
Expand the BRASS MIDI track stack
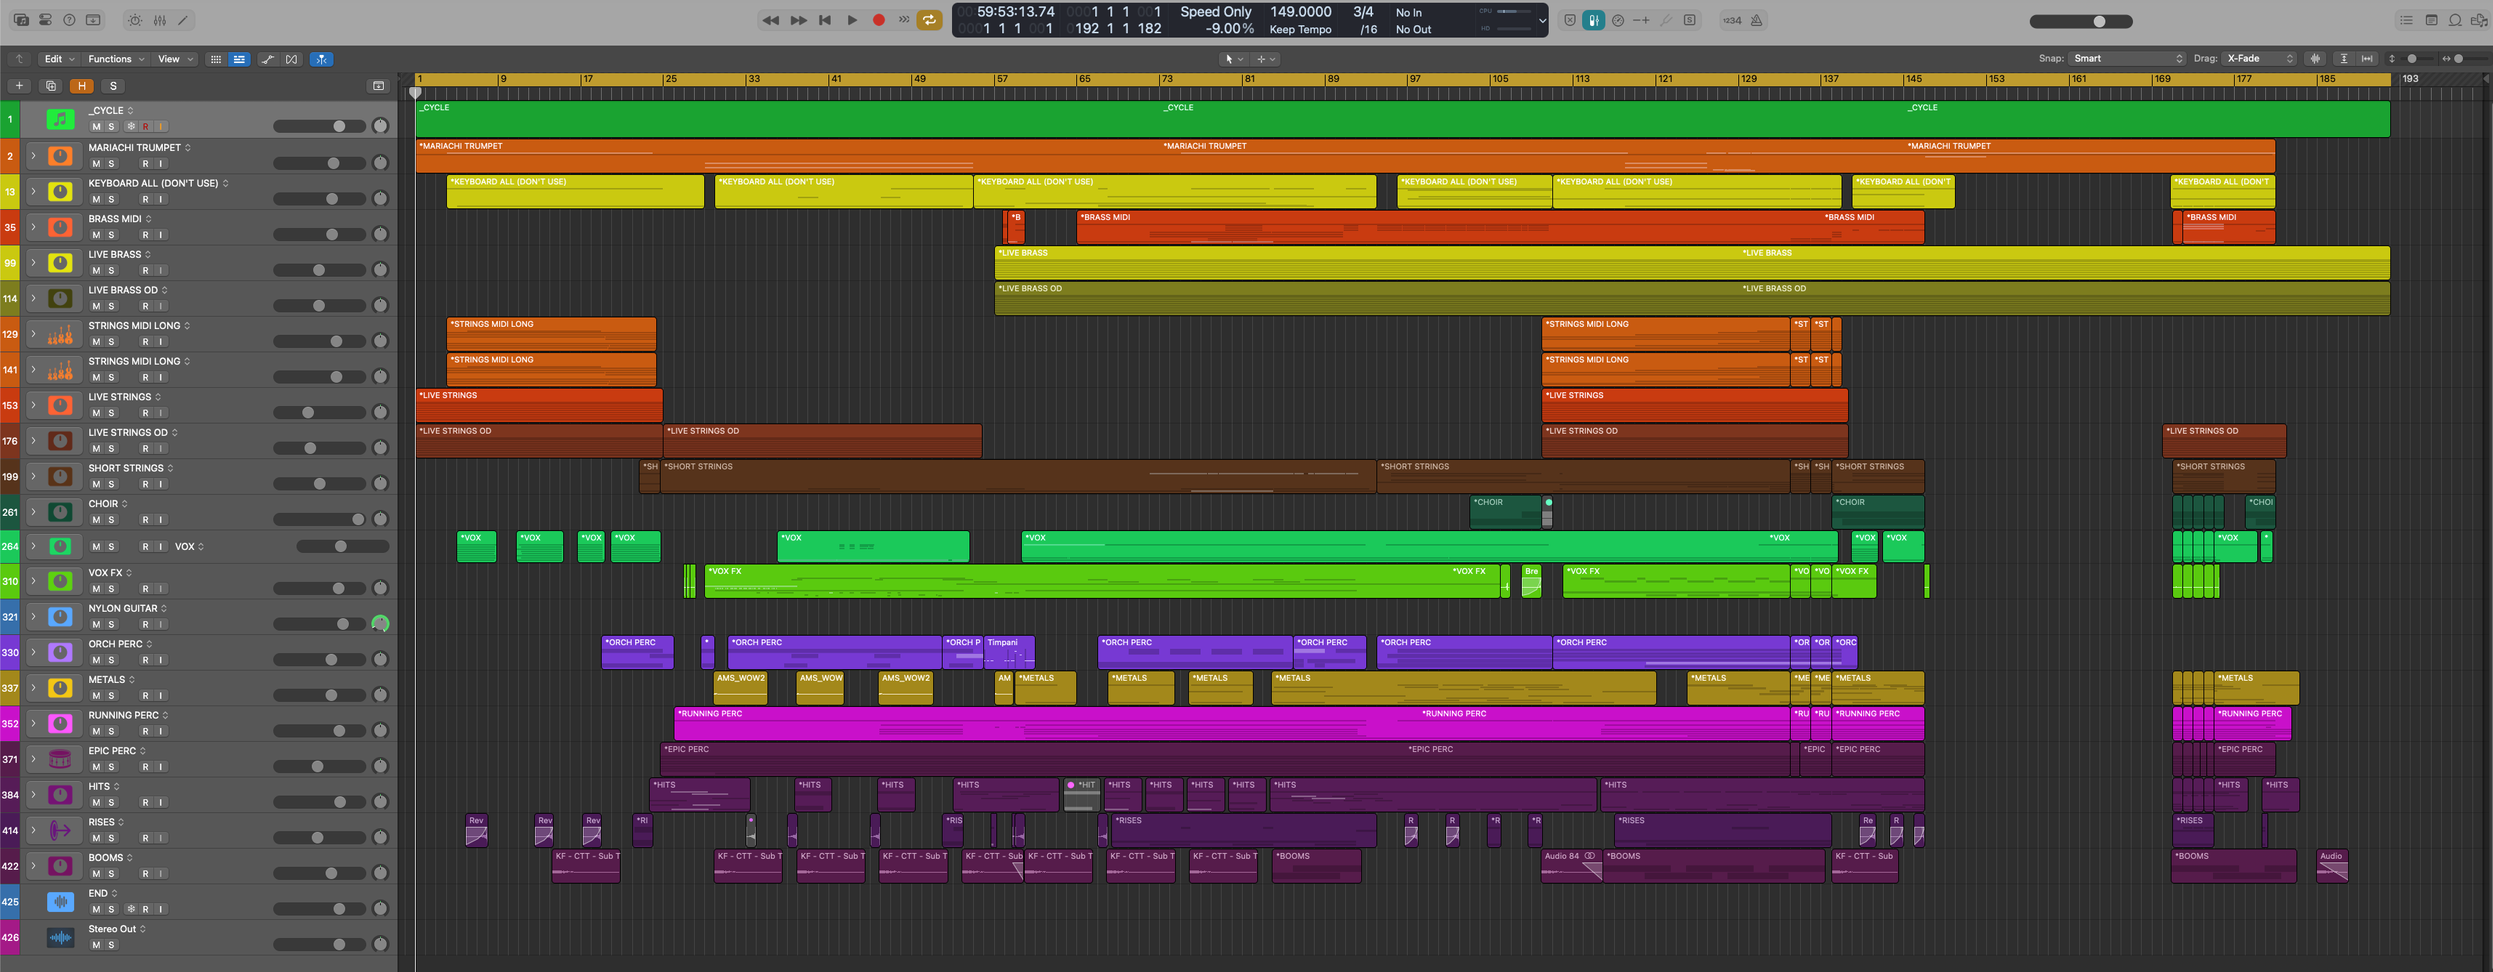pyautogui.click(x=33, y=227)
